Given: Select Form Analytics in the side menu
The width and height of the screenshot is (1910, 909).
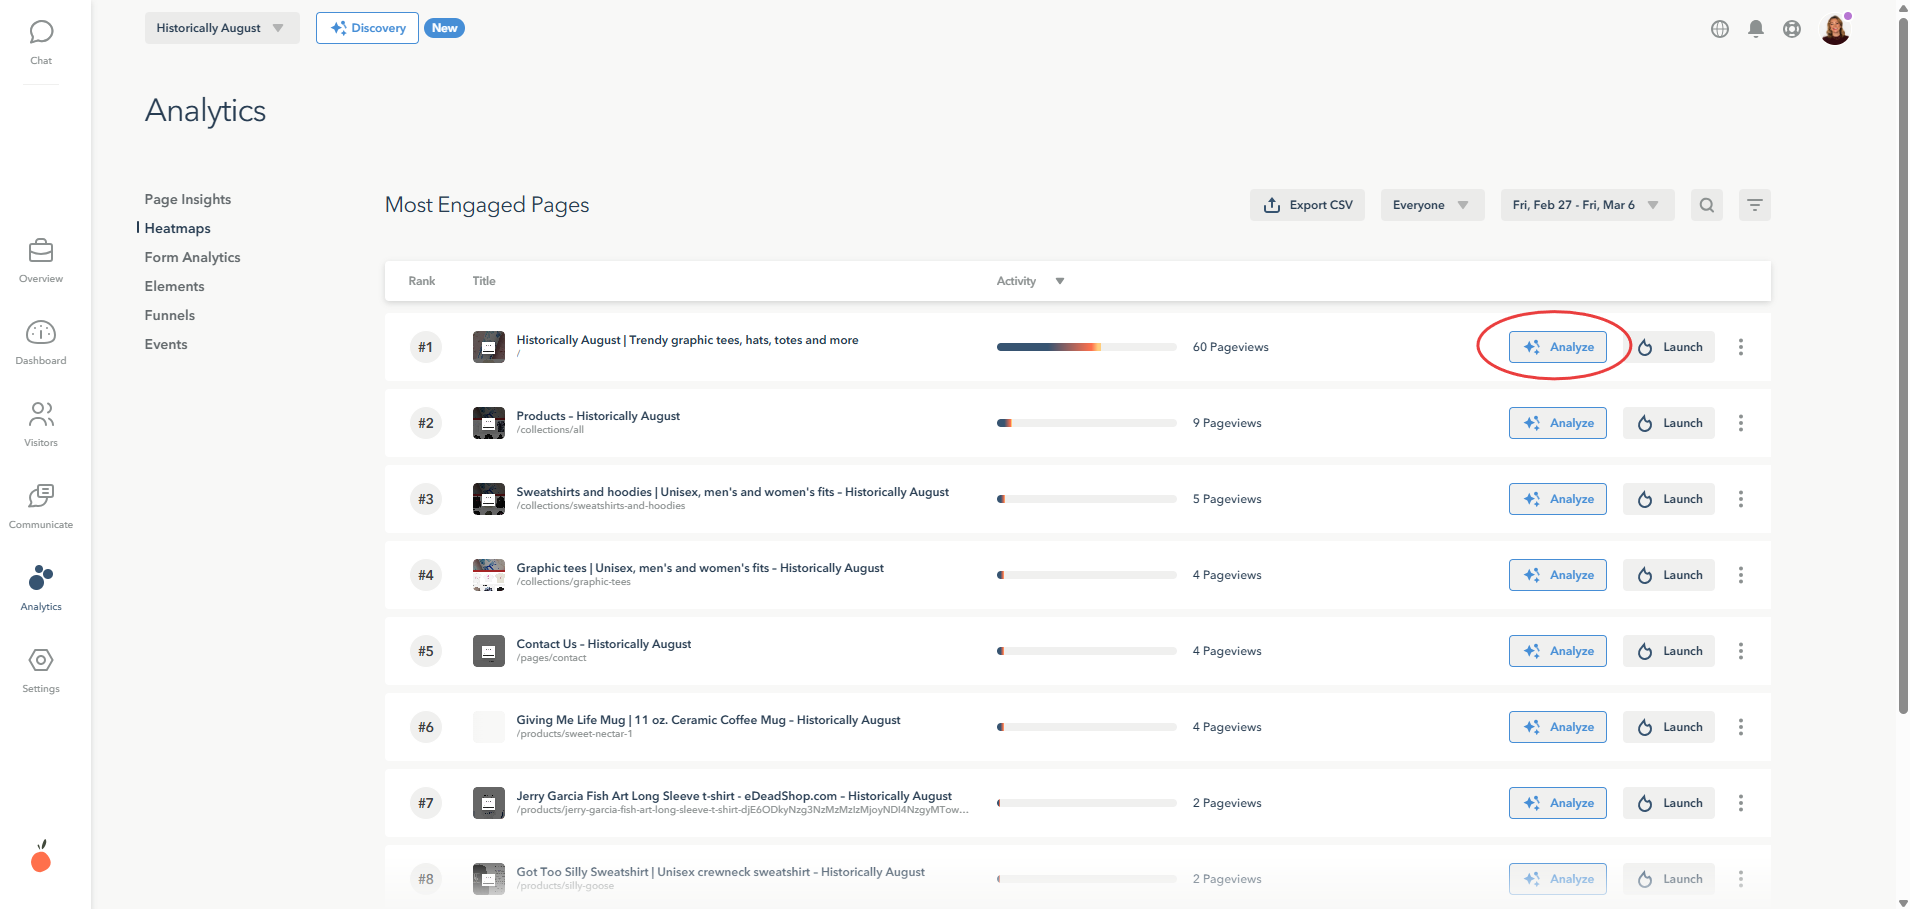Looking at the screenshot, I should point(192,257).
